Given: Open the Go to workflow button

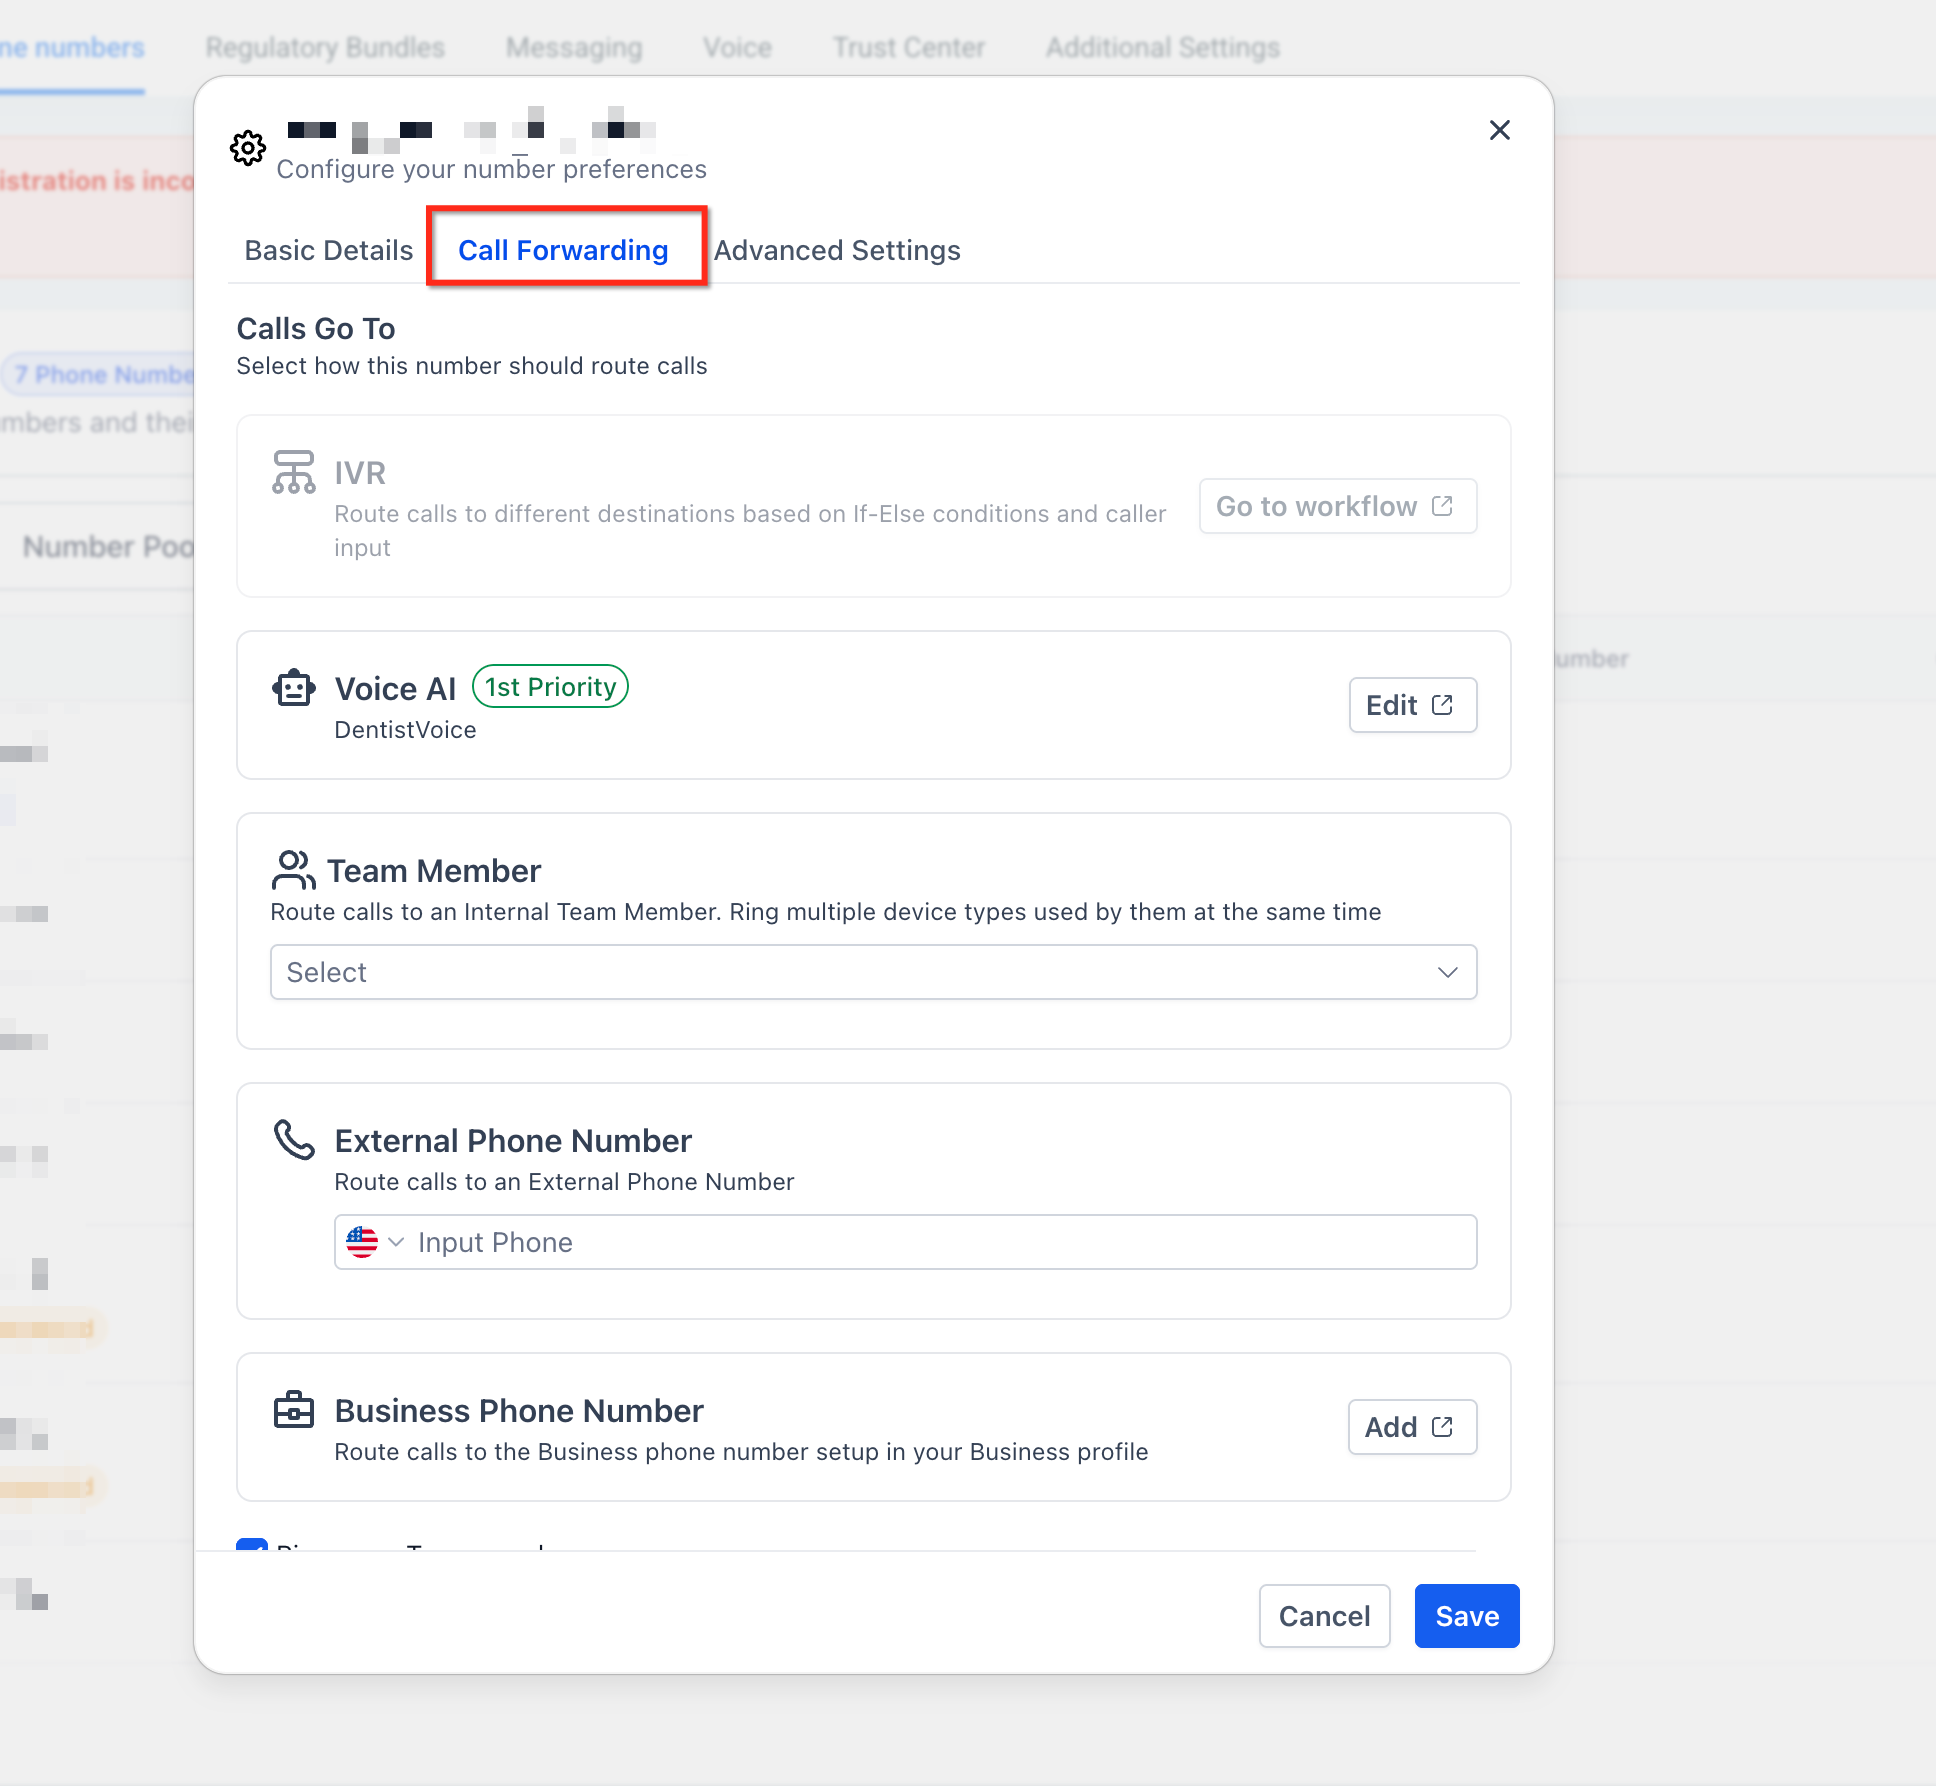Looking at the screenshot, I should click(x=1338, y=506).
